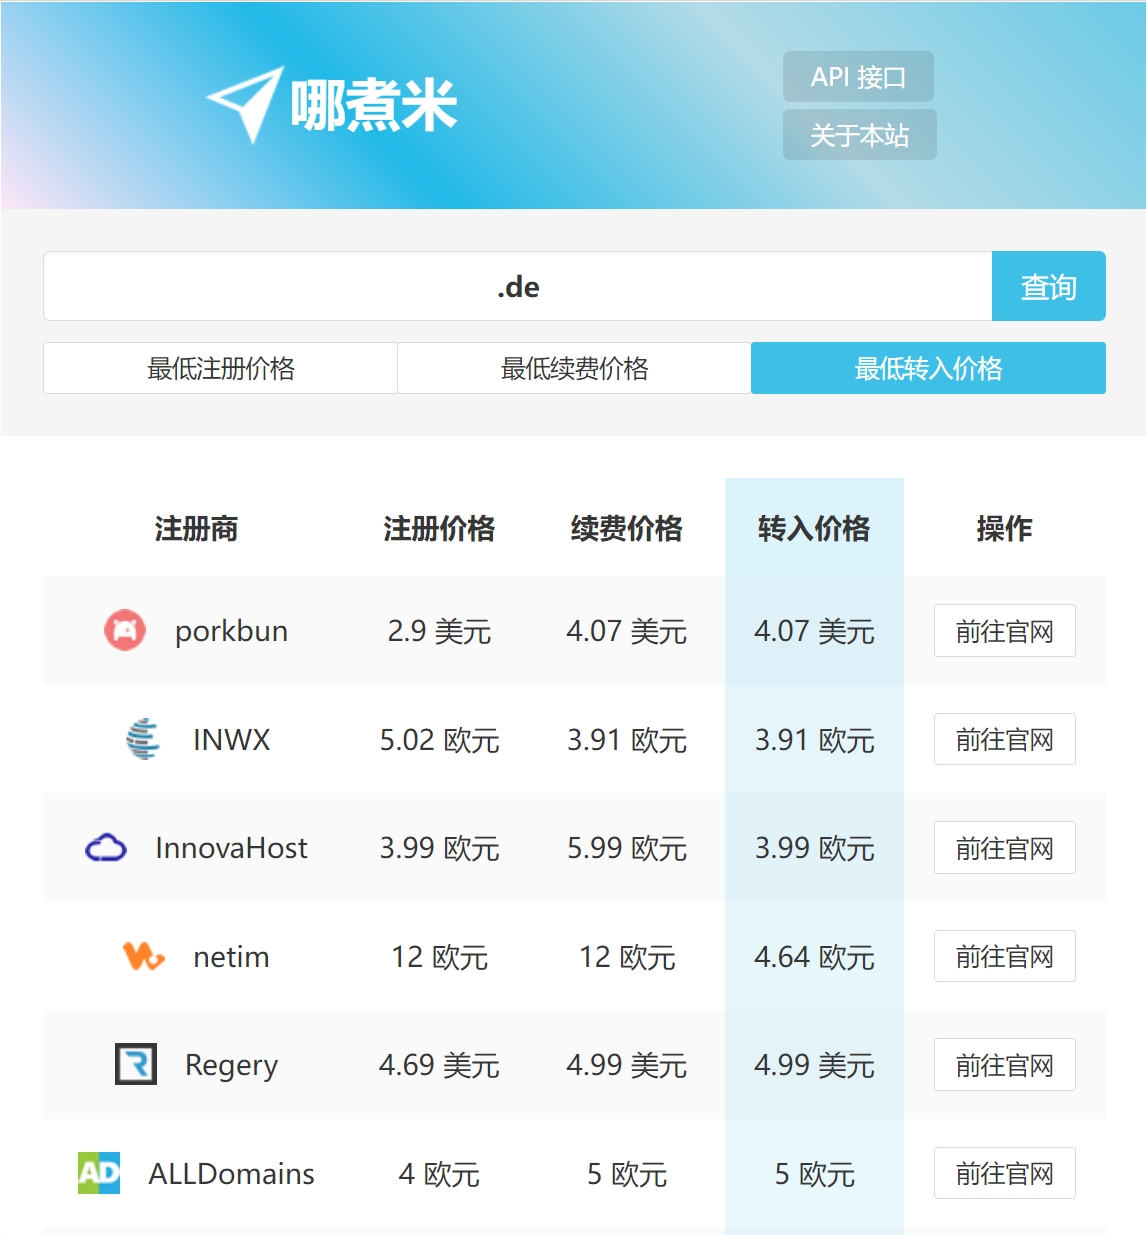1146x1235 pixels.
Task: Open InnovaHost 前往官网 link
Action: pyautogui.click(x=1004, y=848)
